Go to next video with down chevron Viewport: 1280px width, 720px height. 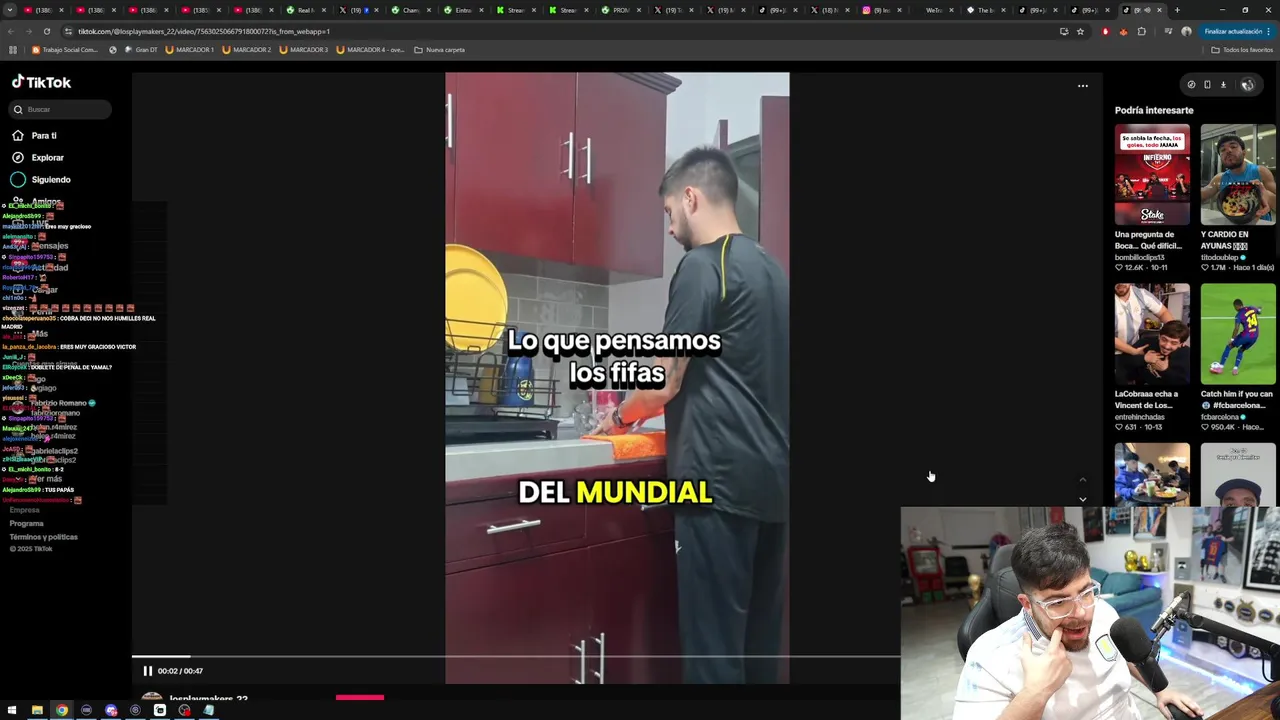(1082, 499)
